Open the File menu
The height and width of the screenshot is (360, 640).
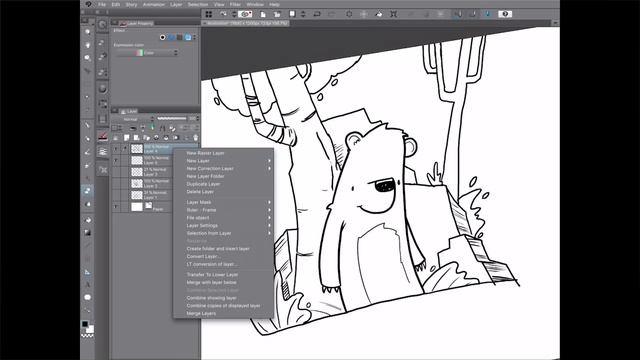[x=102, y=4]
